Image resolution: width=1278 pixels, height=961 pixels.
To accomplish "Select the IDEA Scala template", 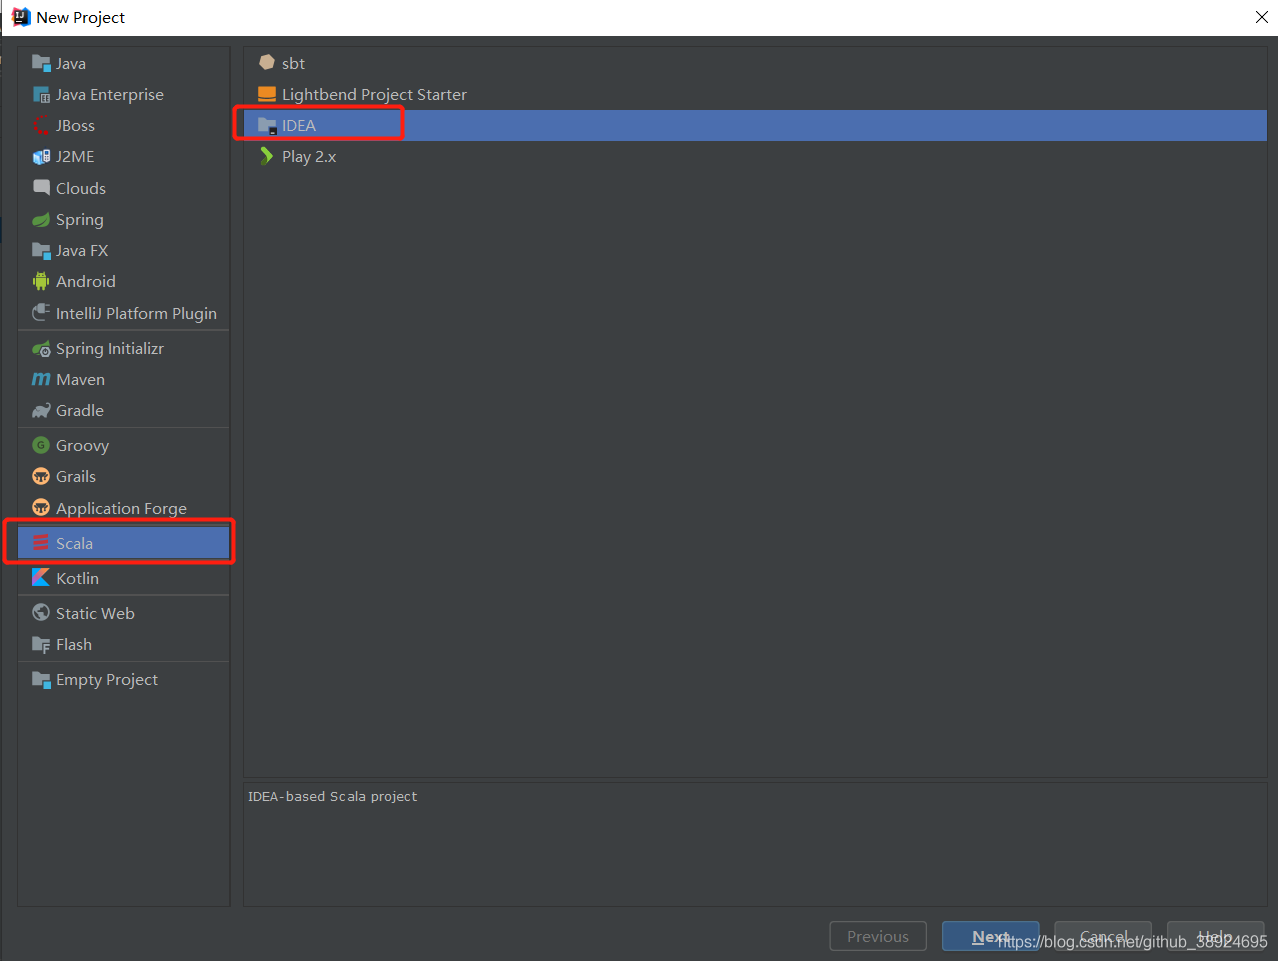I will pos(755,125).
